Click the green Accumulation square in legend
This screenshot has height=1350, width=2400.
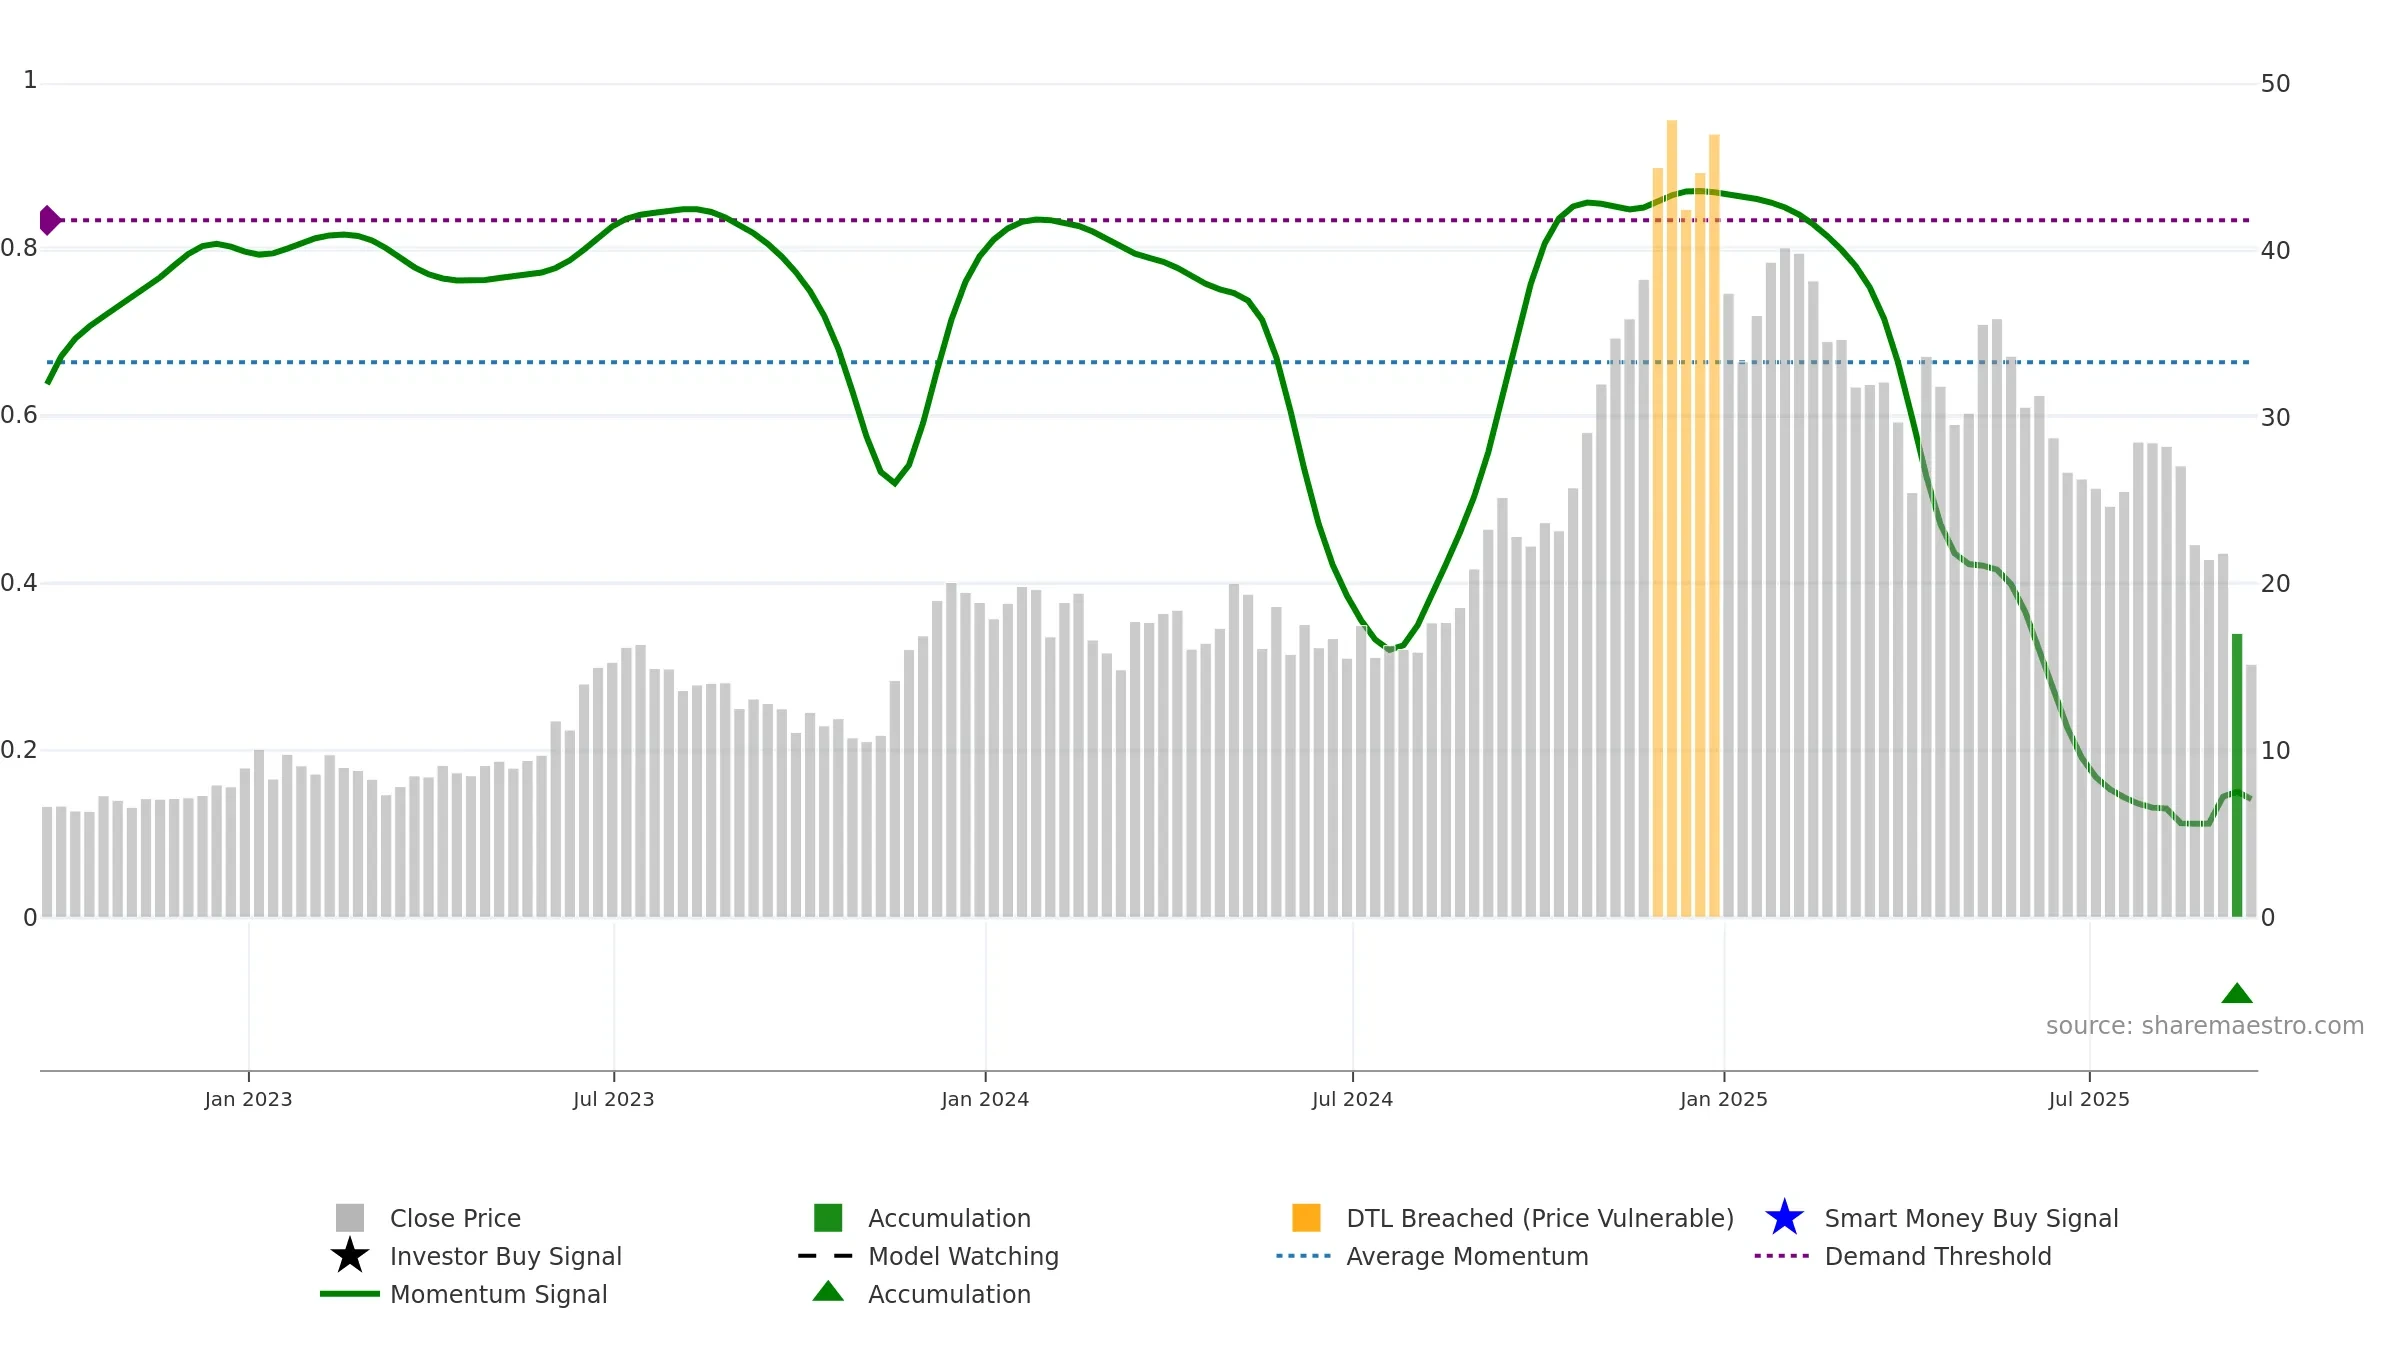828,1218
